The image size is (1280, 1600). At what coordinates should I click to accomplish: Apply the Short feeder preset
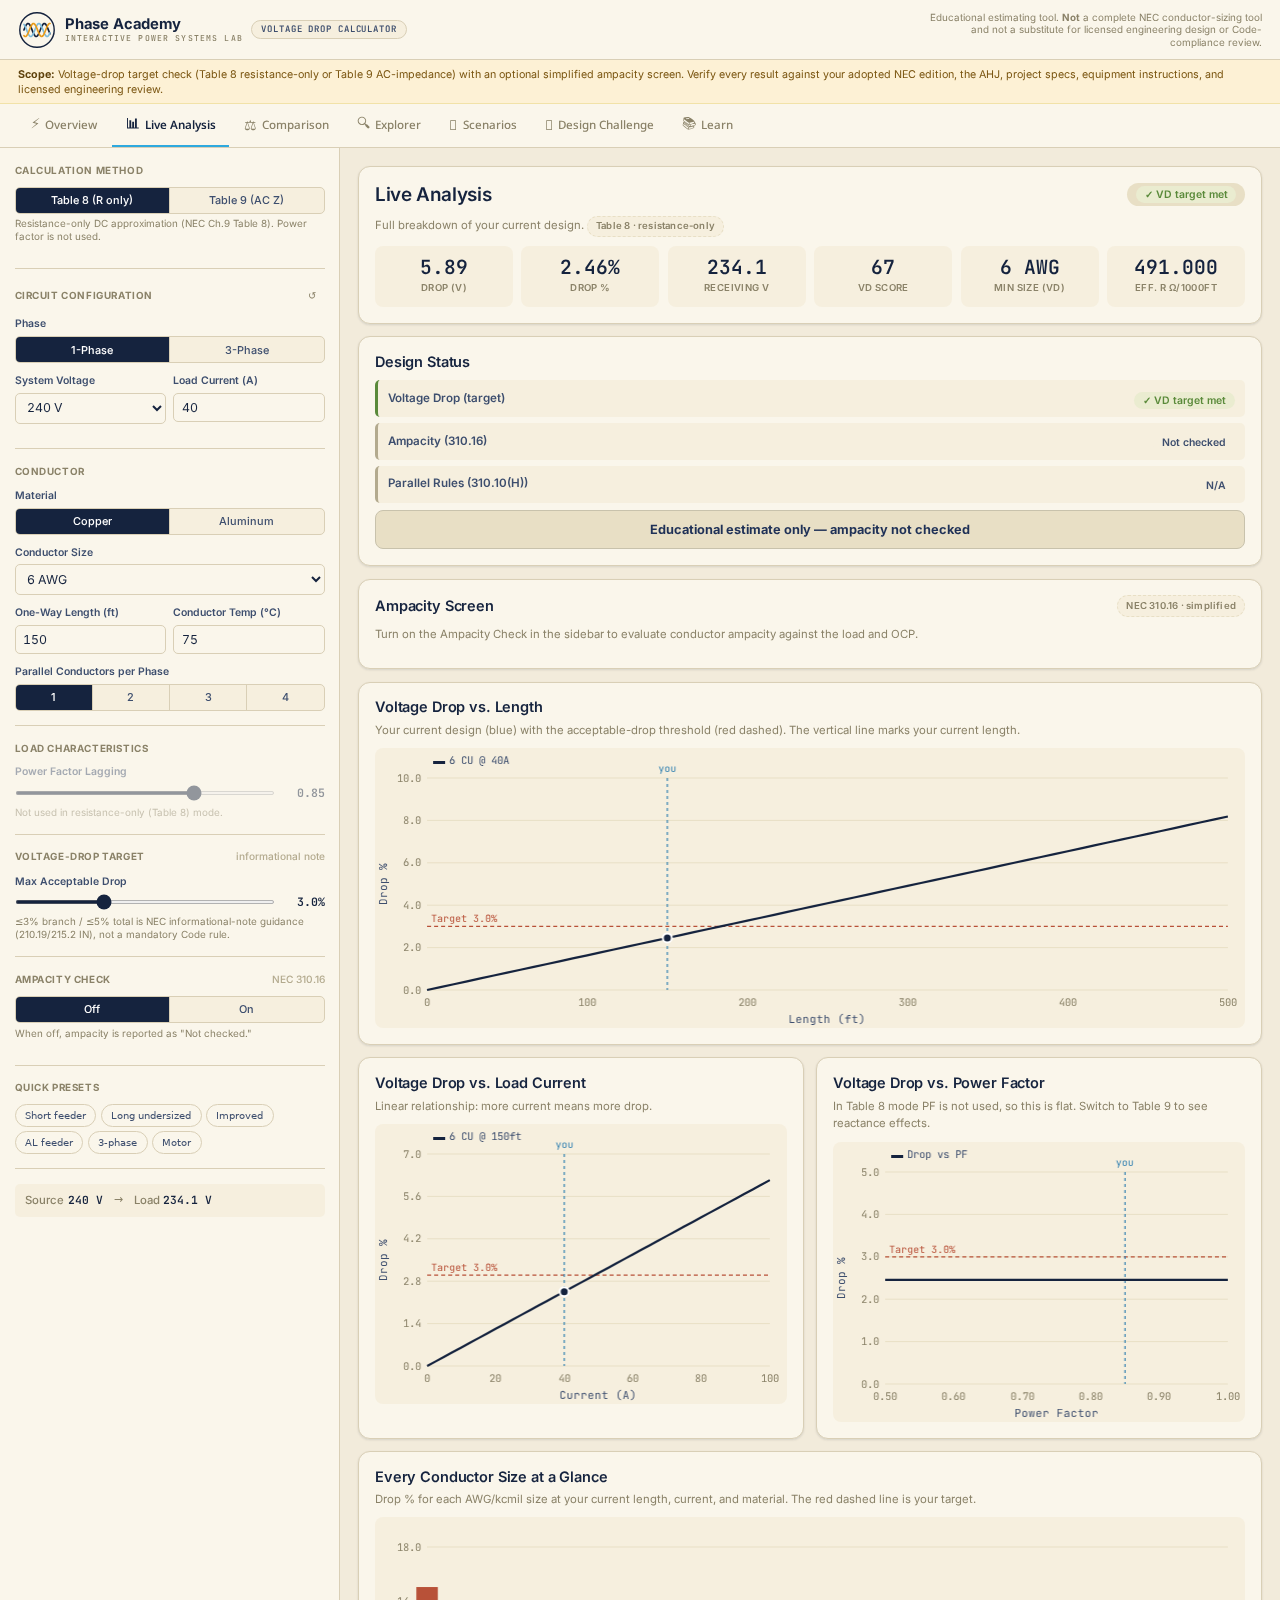pos(55,1116)
